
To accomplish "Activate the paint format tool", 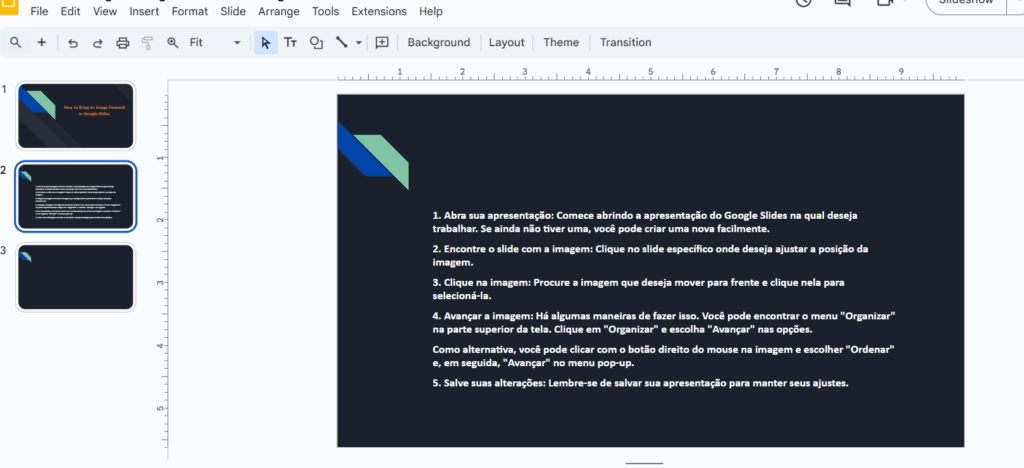I will tap(147, 42).
